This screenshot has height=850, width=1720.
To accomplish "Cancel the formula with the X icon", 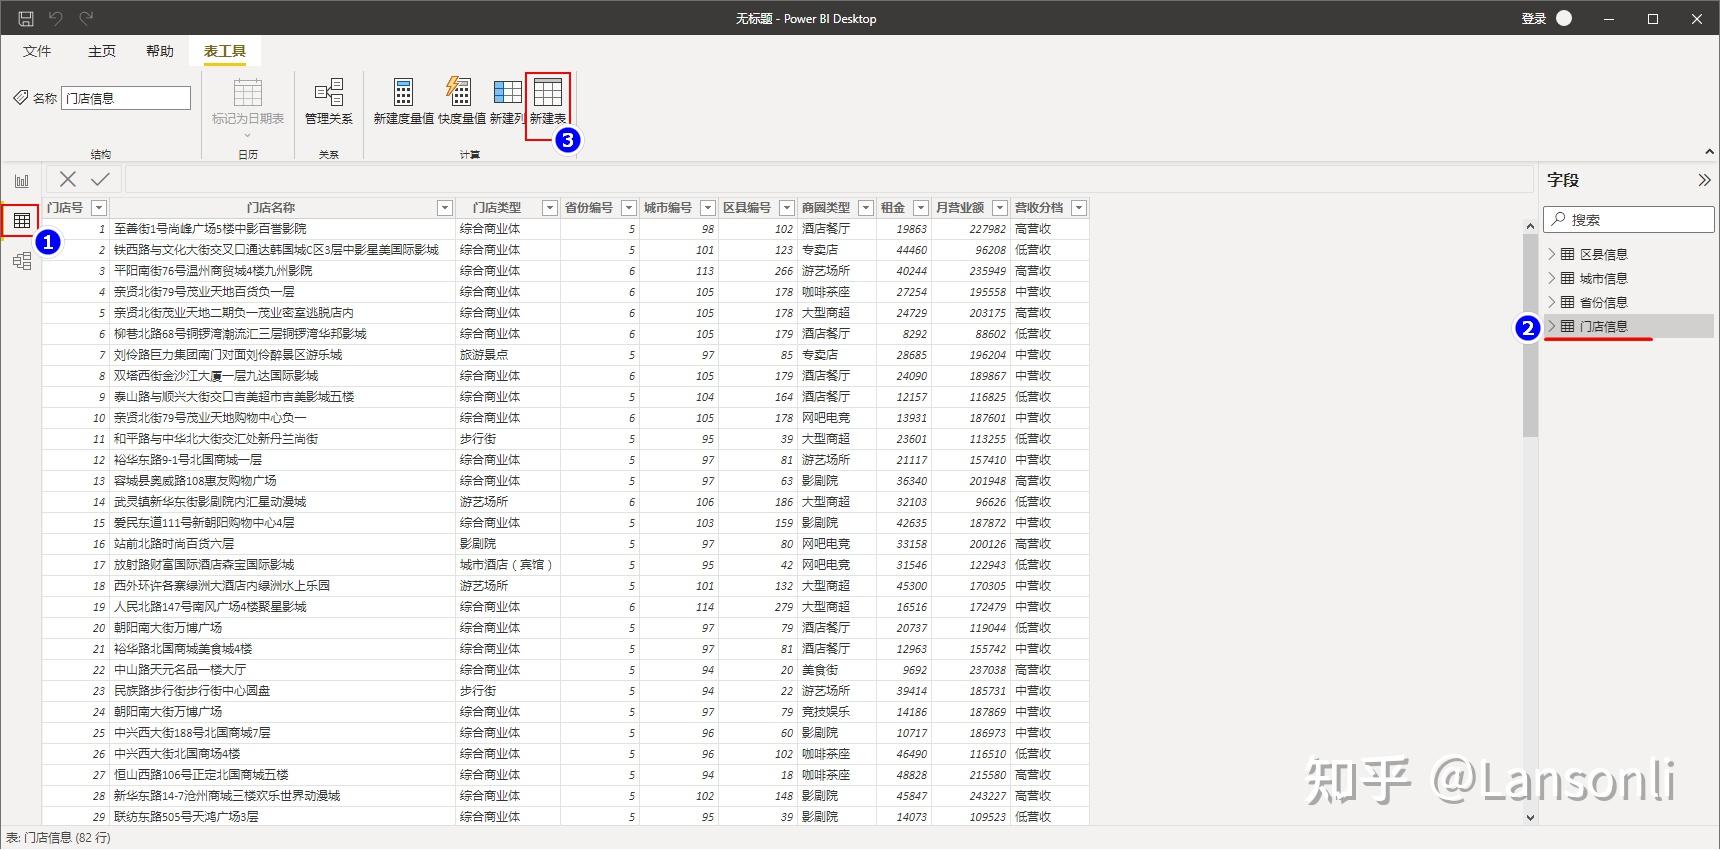I will click(68, 179).
